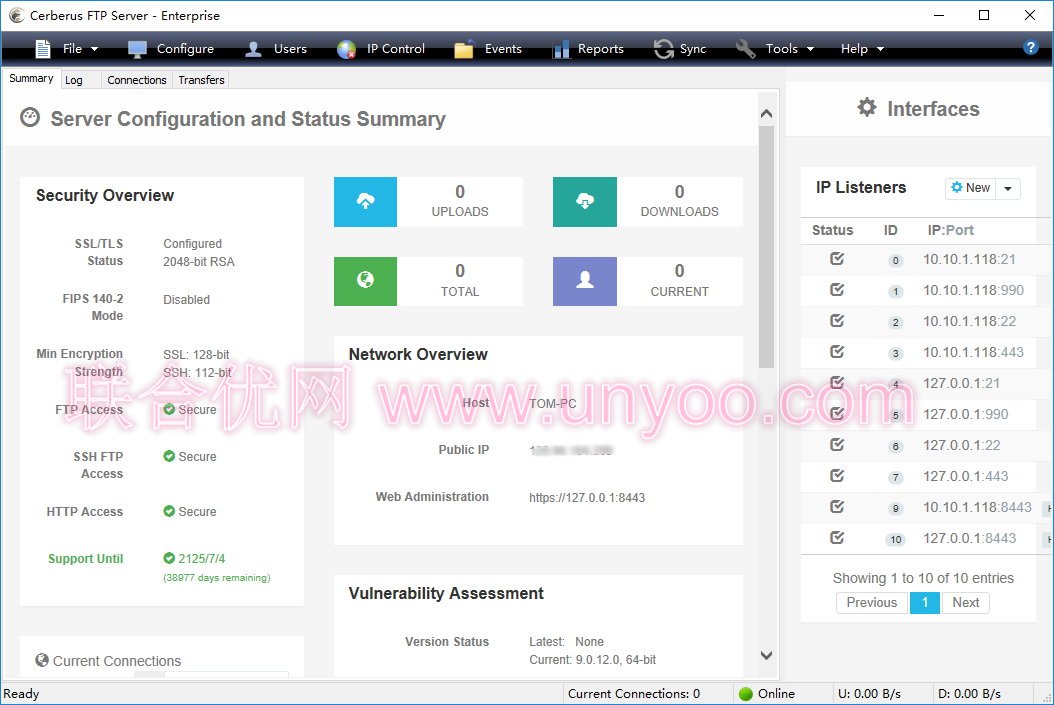This screenshot has height=705, width=1054.
Task: Switch to the Transfers tab
Action: [202, 80]
